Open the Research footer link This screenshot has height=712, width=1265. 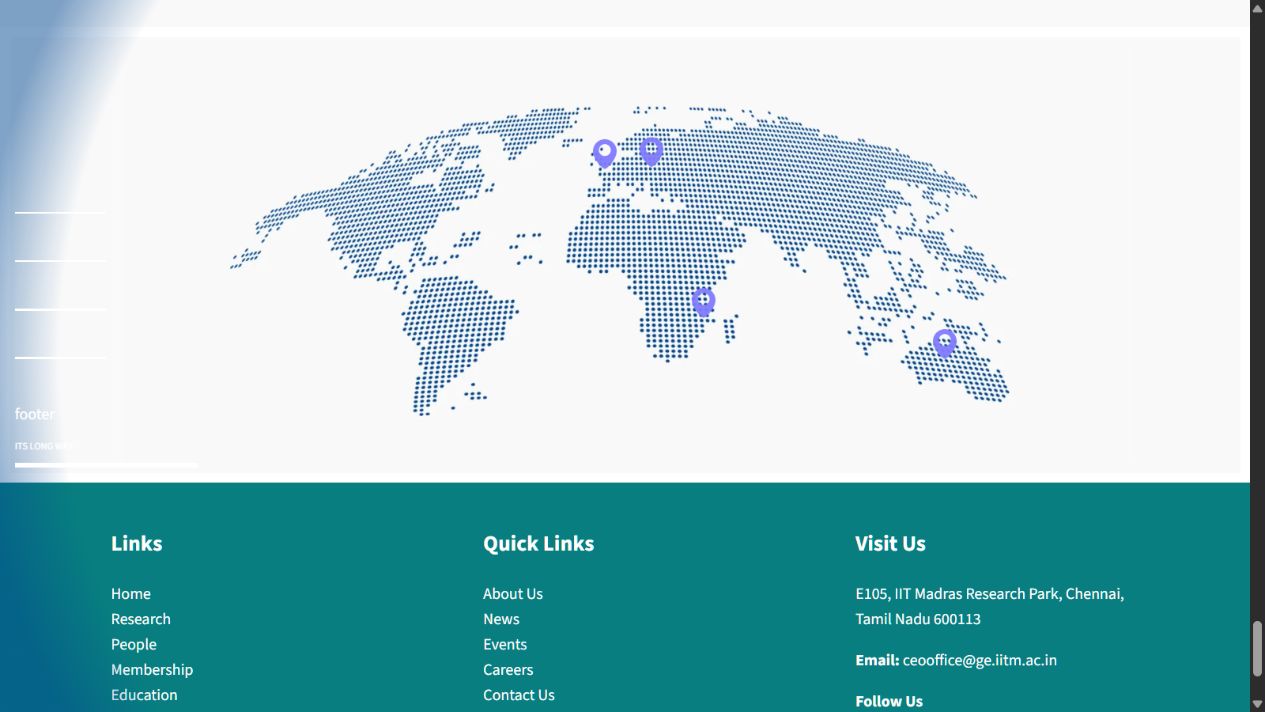pyautogui.click(x=141, y=619)
